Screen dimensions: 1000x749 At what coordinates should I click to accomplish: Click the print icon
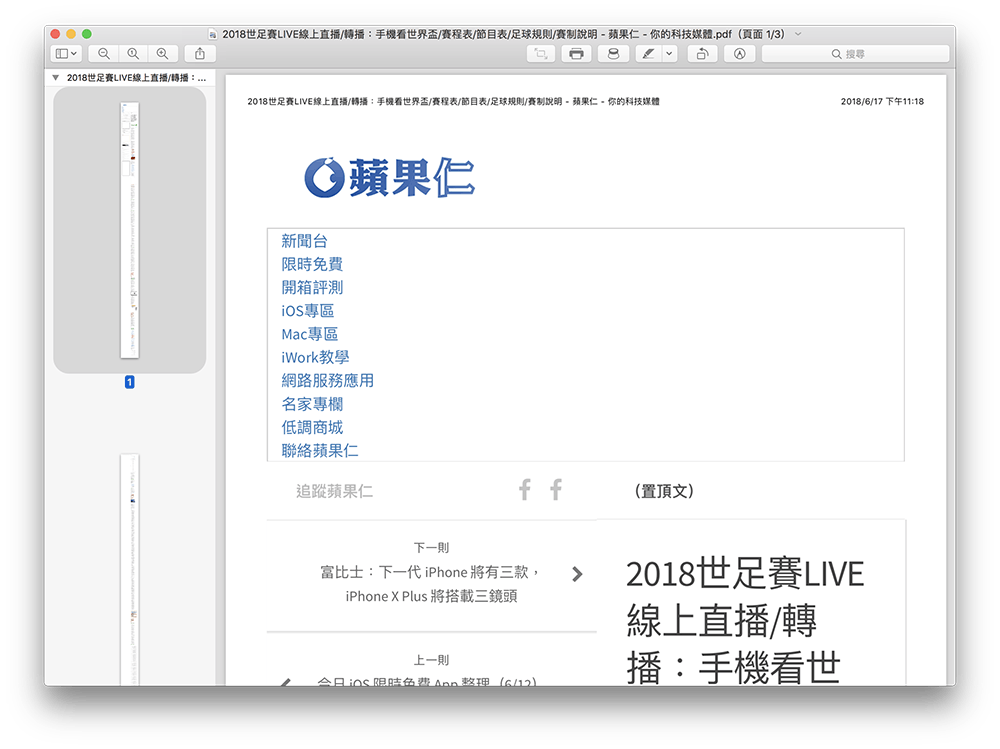click(x=577, y=54)
